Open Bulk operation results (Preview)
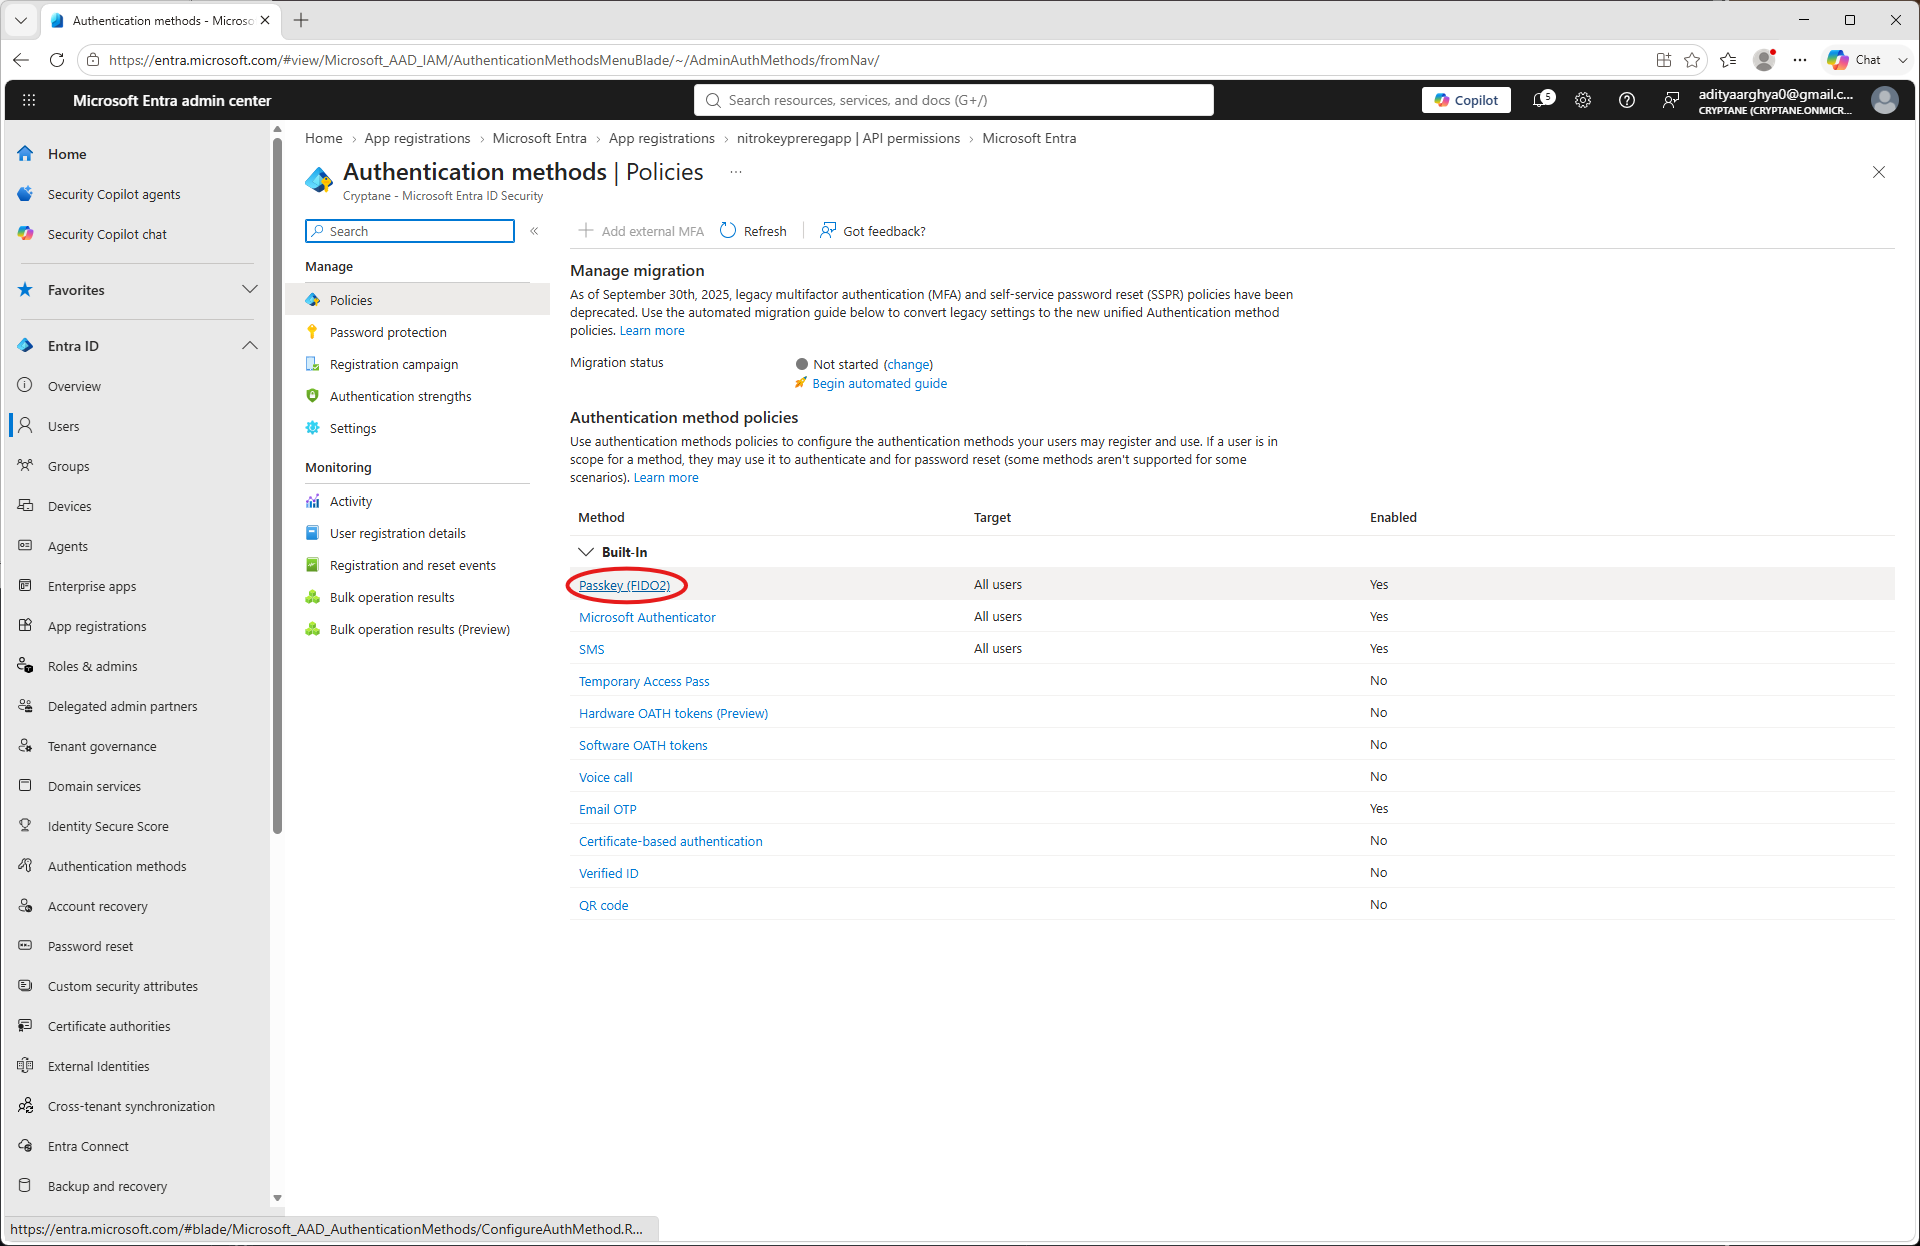Viewport: 1920px width, 1246px height. [420, 629]
